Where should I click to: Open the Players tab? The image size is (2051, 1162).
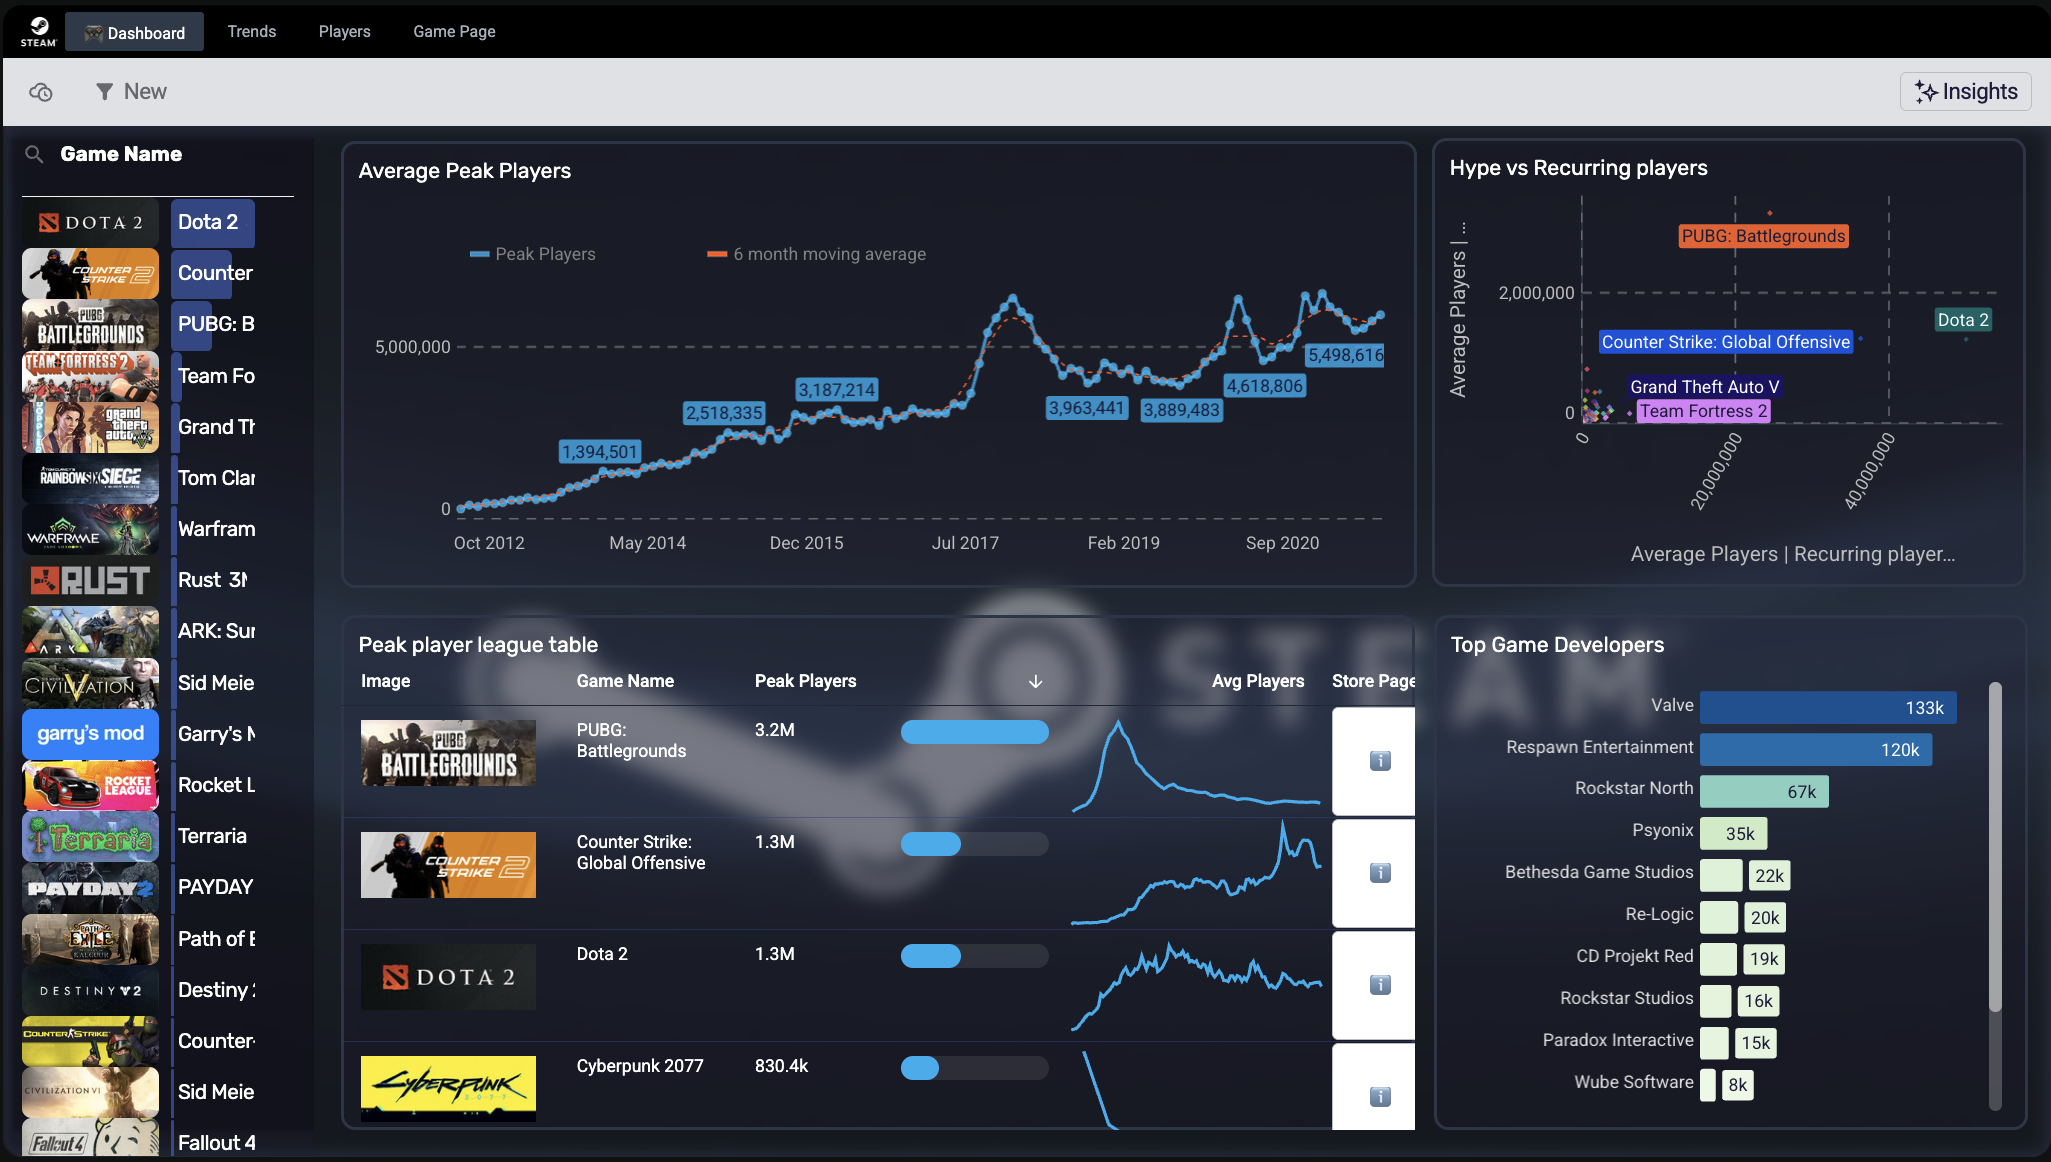(x=344, y=31)
